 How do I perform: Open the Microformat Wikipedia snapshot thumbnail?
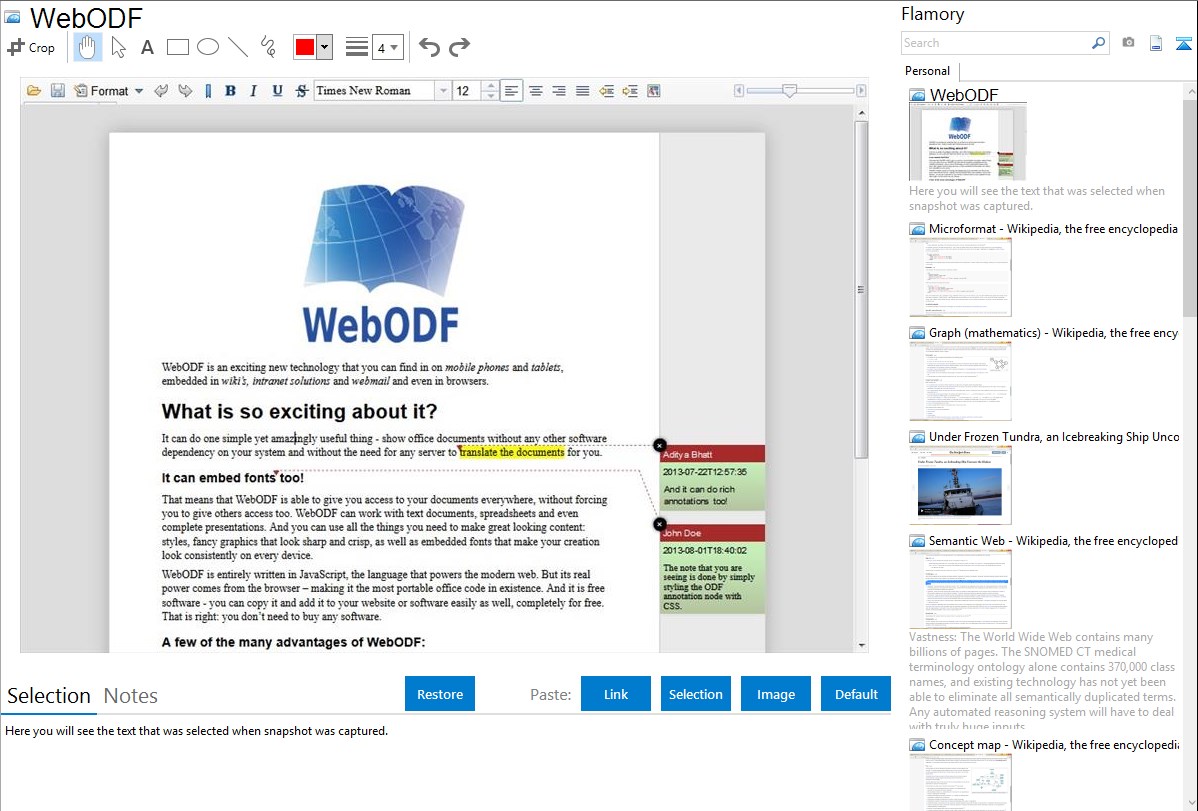960,277
